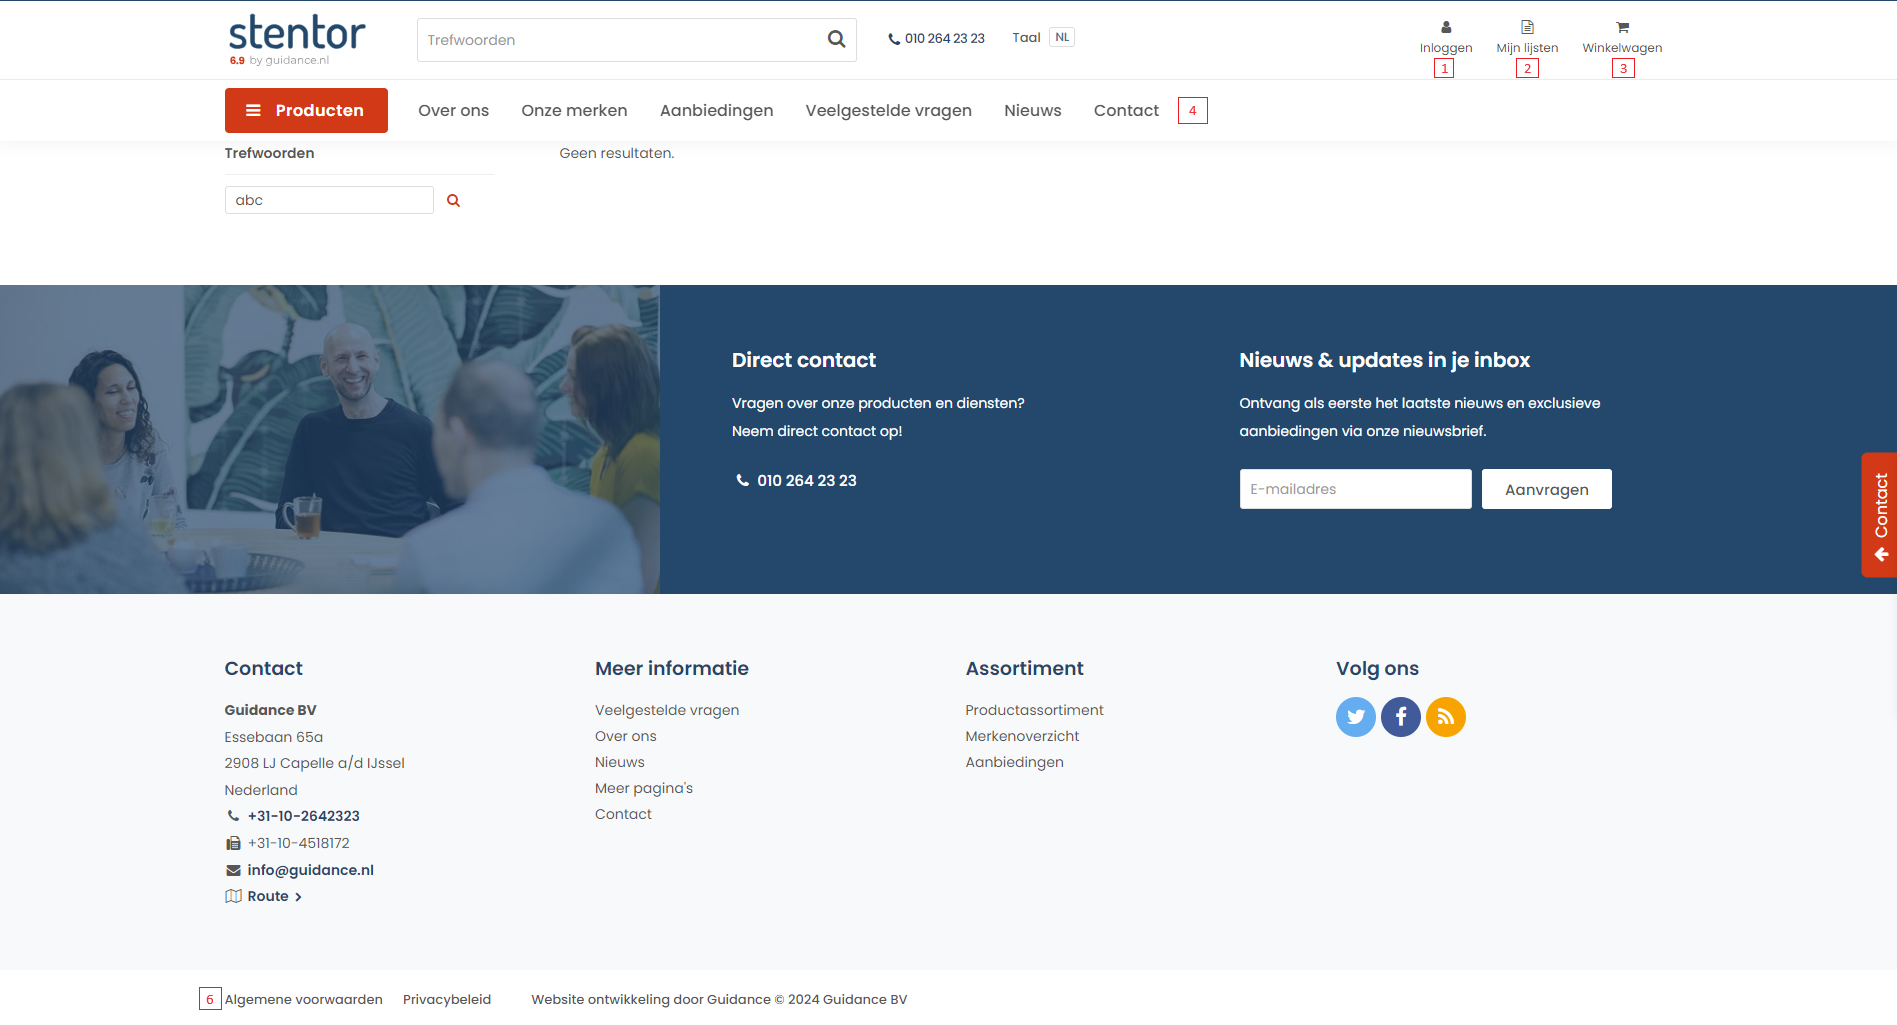
Task: Click Essebaan 65a address line
Action: pyautogui.click(x=273, y=737)
